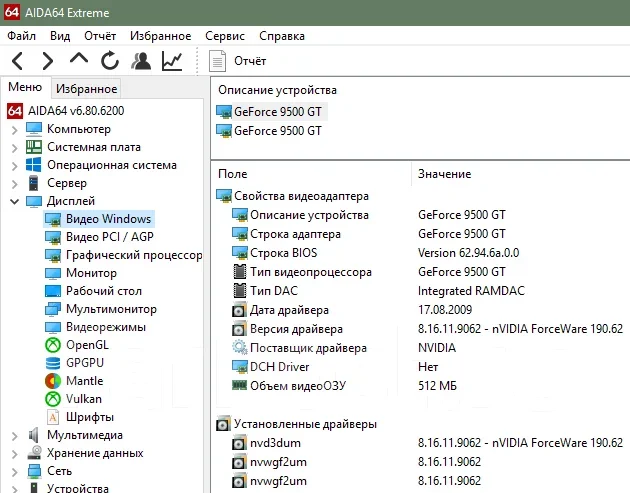Click the Объем видеоОЗУ memory chip icon
Image resolution: width=630 pixels, height=493 pixels.
tap(239, 385)
